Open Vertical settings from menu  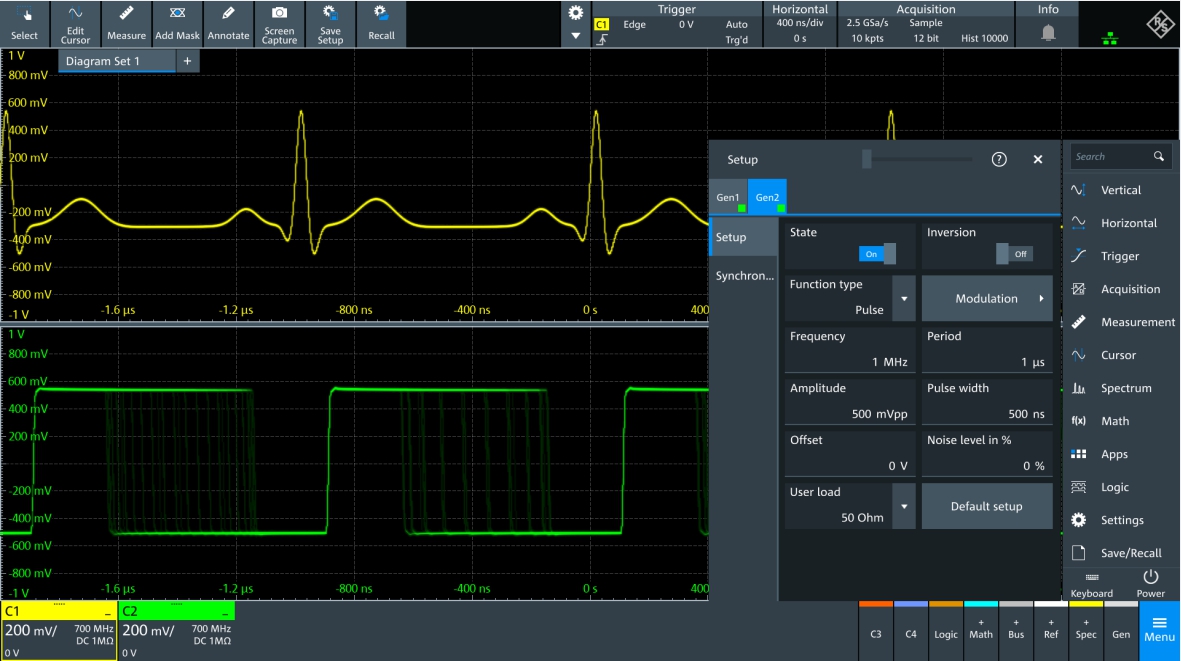pos(1121,190)
